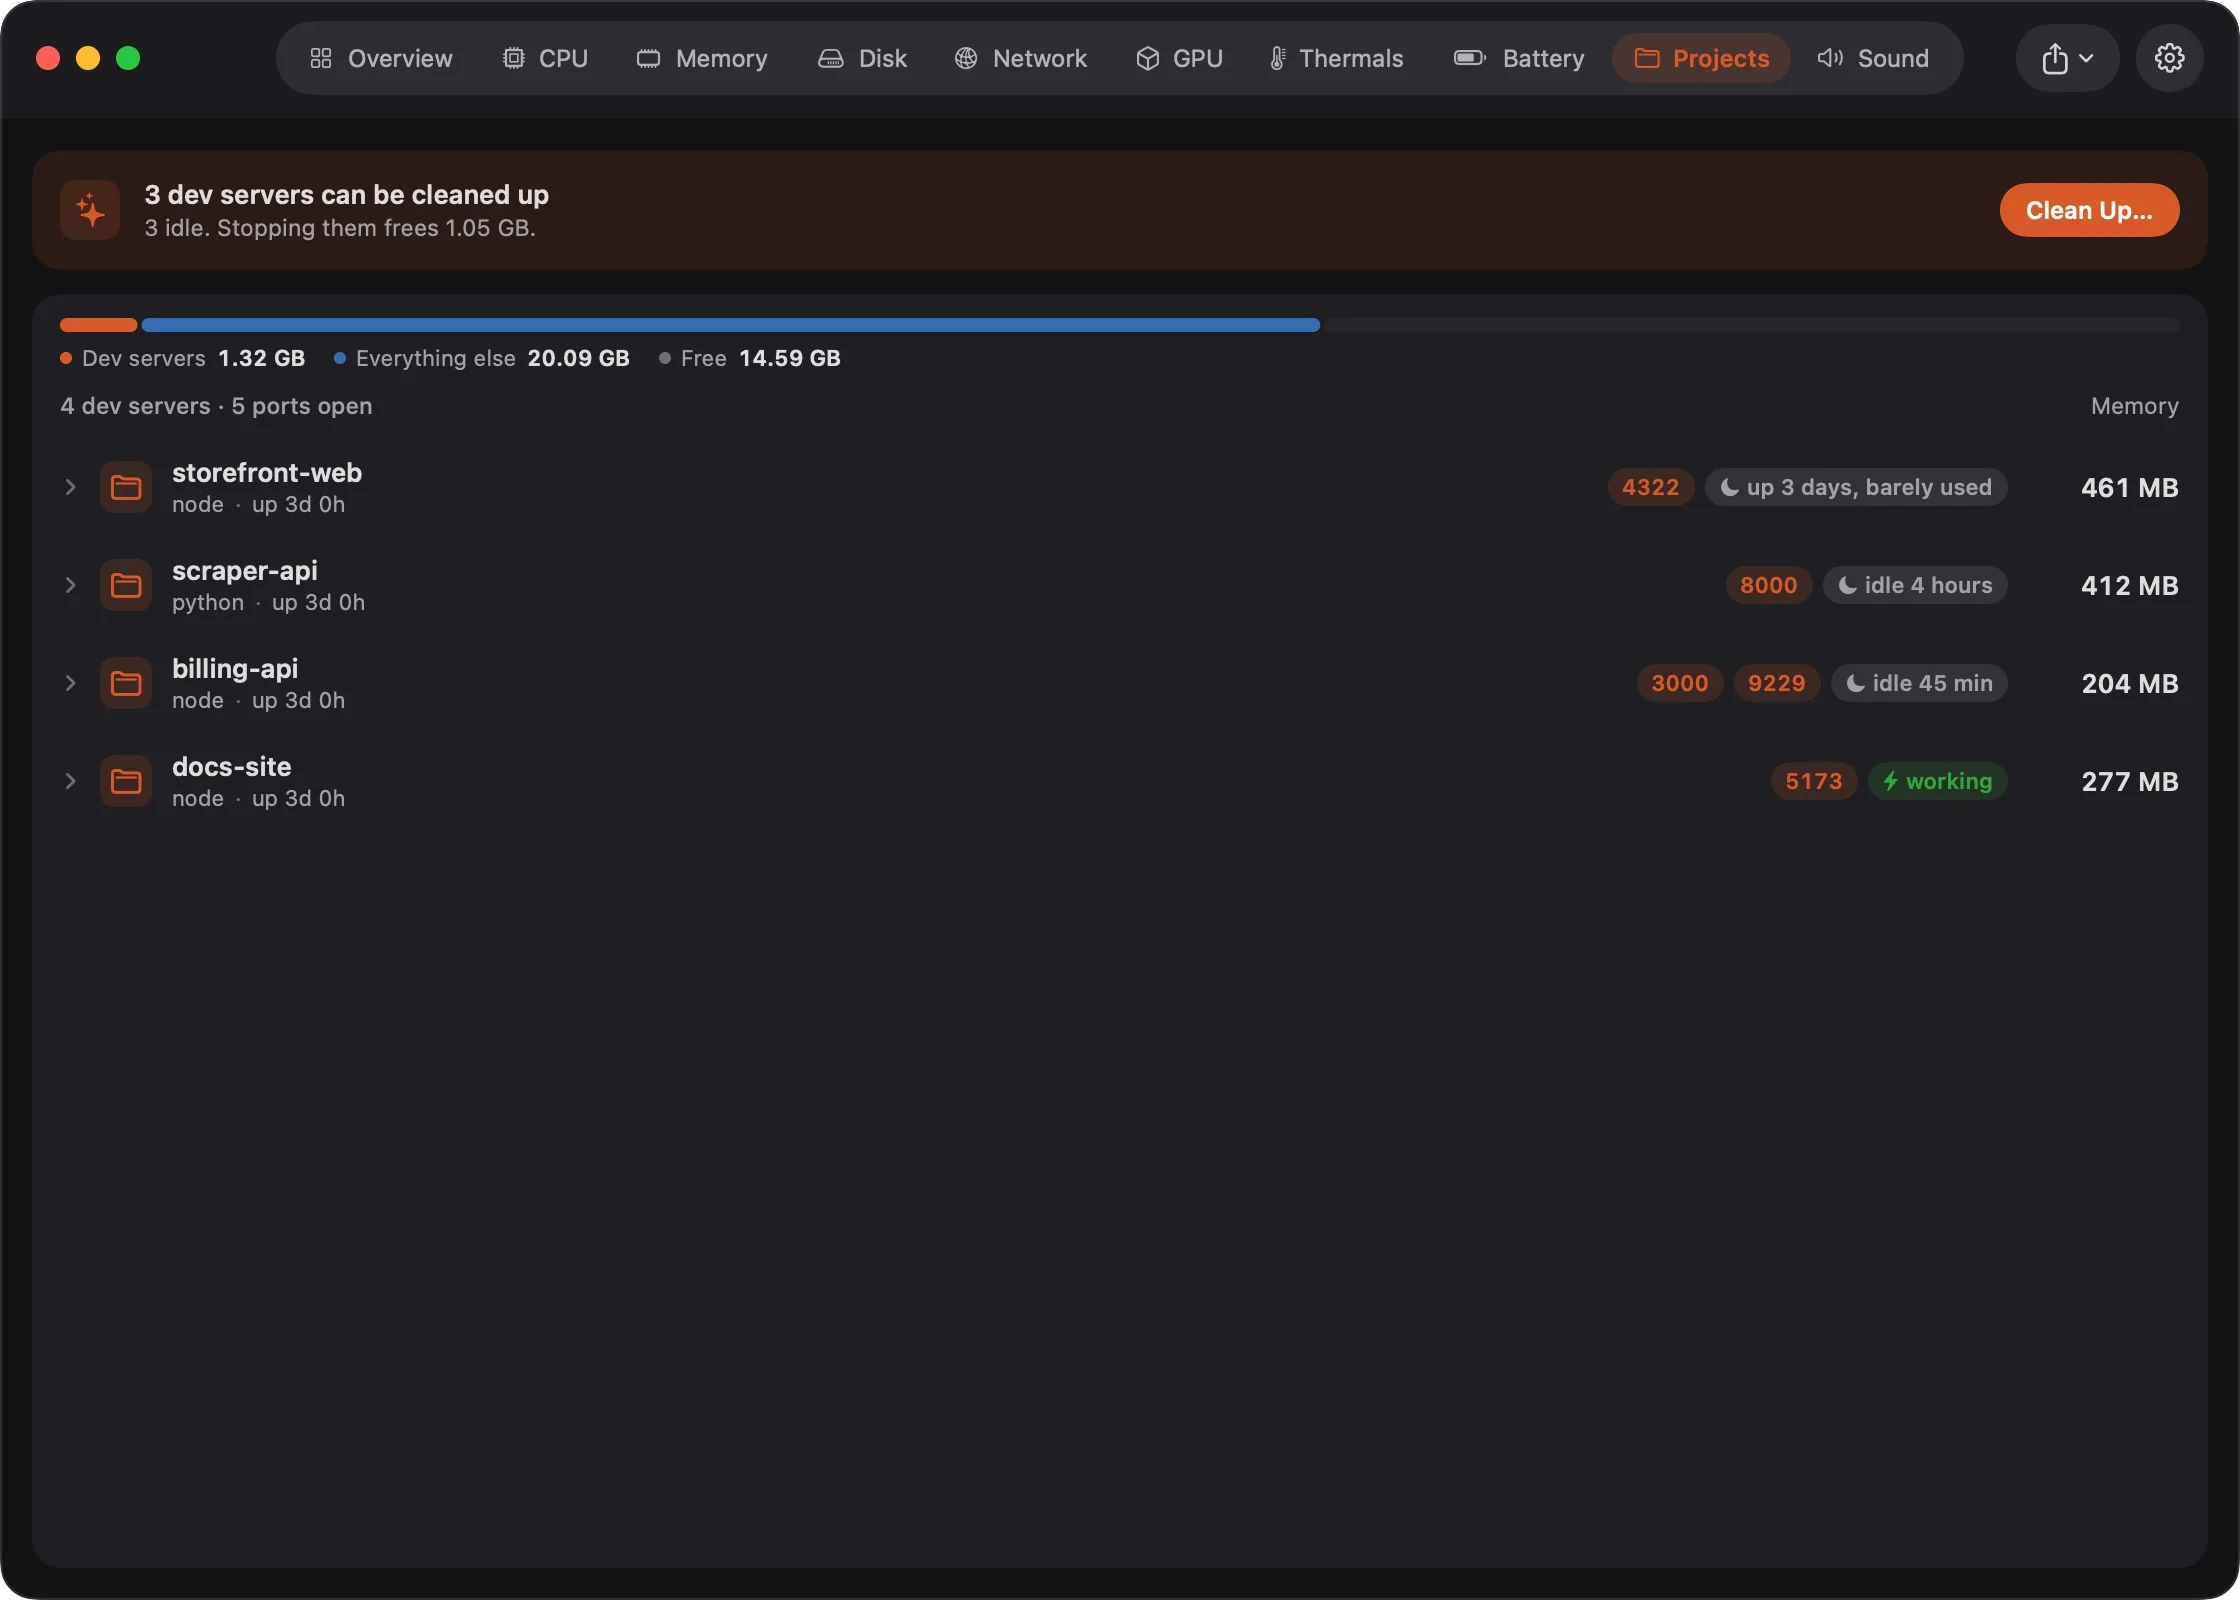
Task: Click the '412 MB' memory value
Action: [2129, 585]
